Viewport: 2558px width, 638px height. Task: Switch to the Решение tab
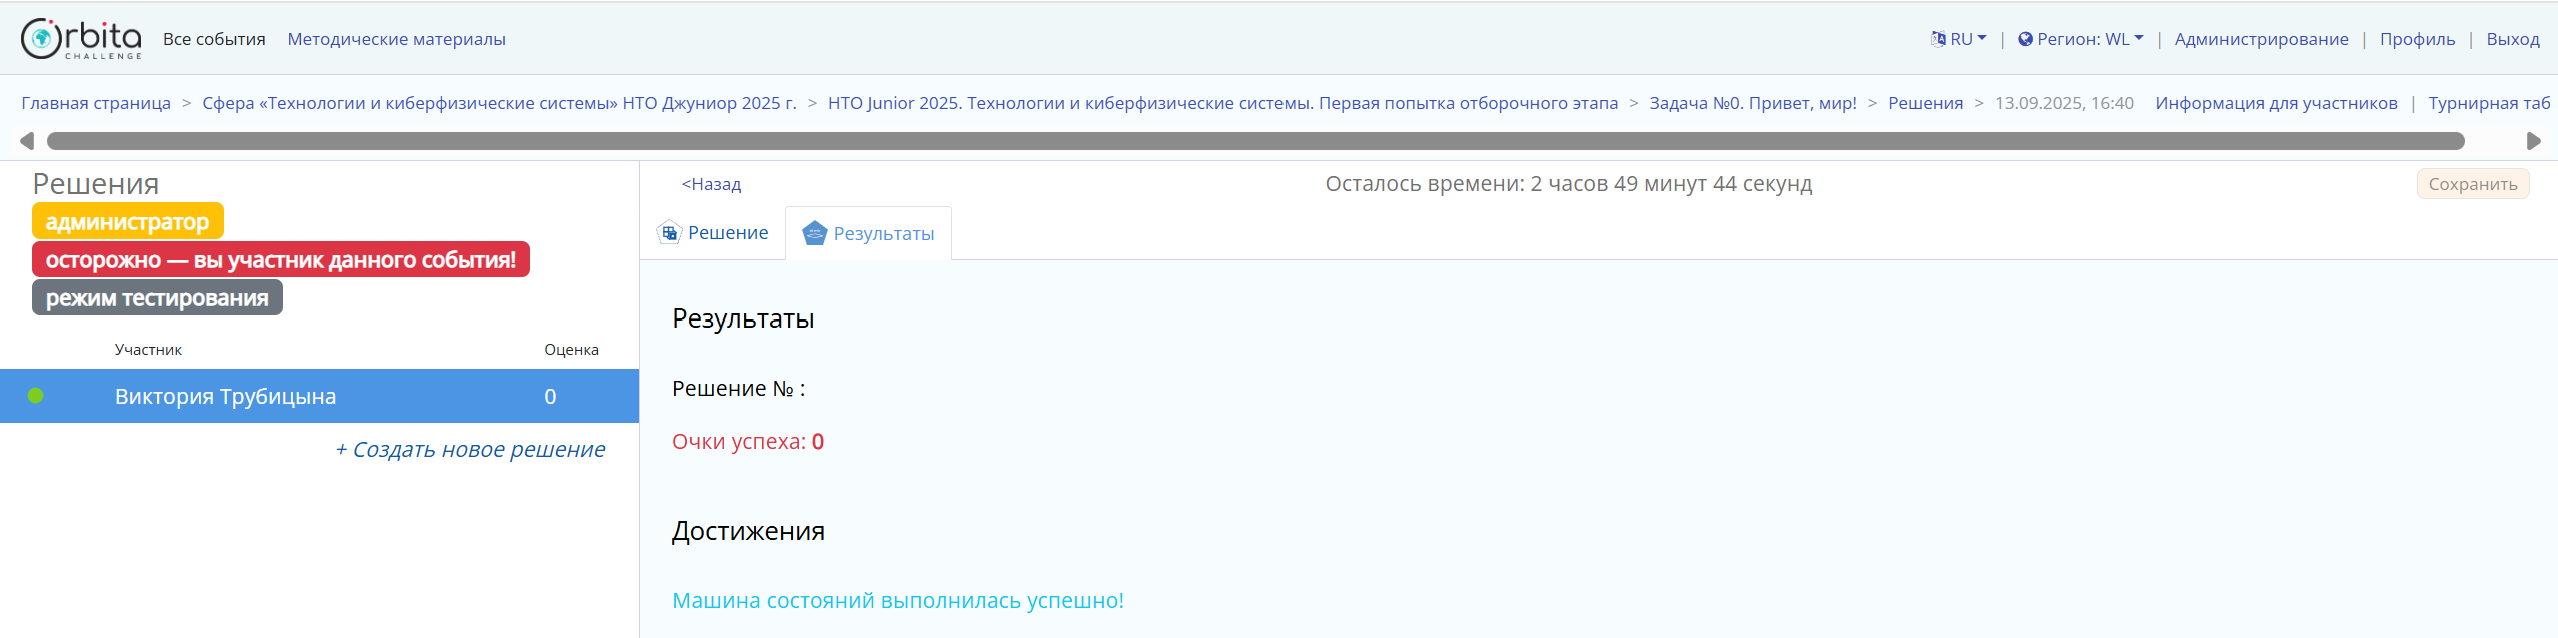tap(727, 233)
